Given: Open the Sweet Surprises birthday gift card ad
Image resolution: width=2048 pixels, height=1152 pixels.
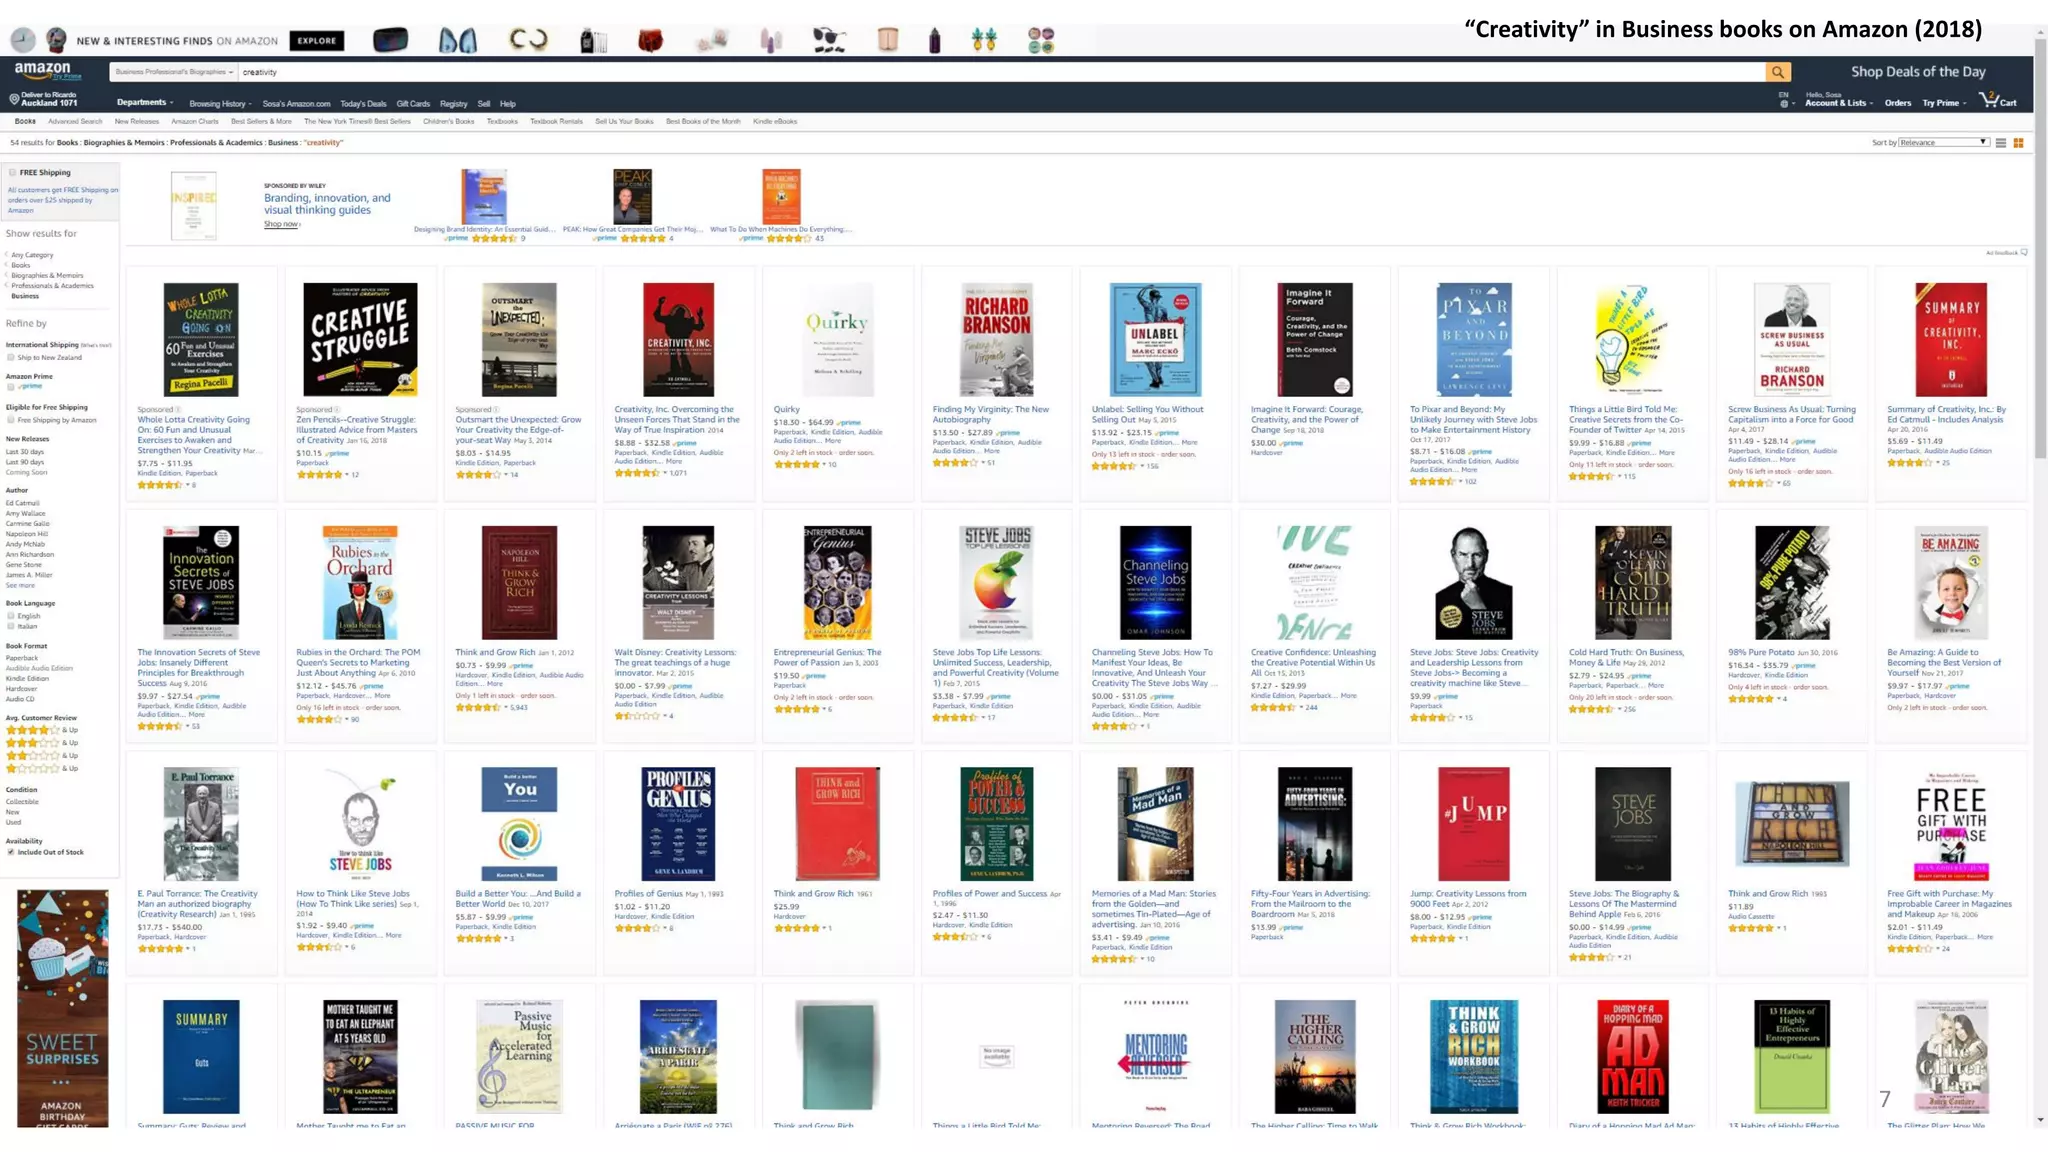Looking at the screenshot, I should [62, 1008].
